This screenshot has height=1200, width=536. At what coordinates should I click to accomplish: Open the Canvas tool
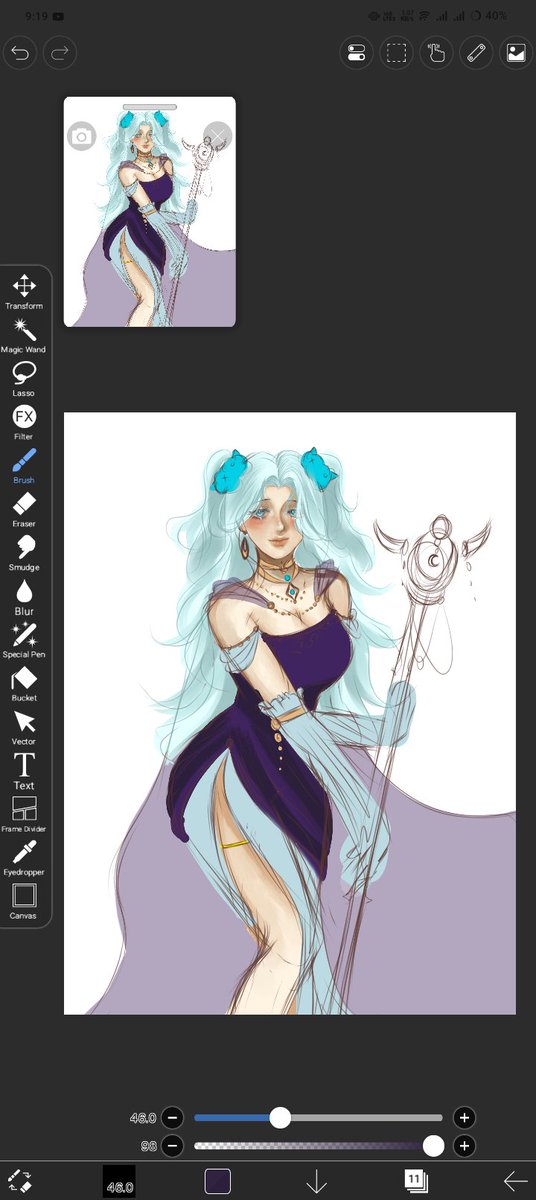24,902
